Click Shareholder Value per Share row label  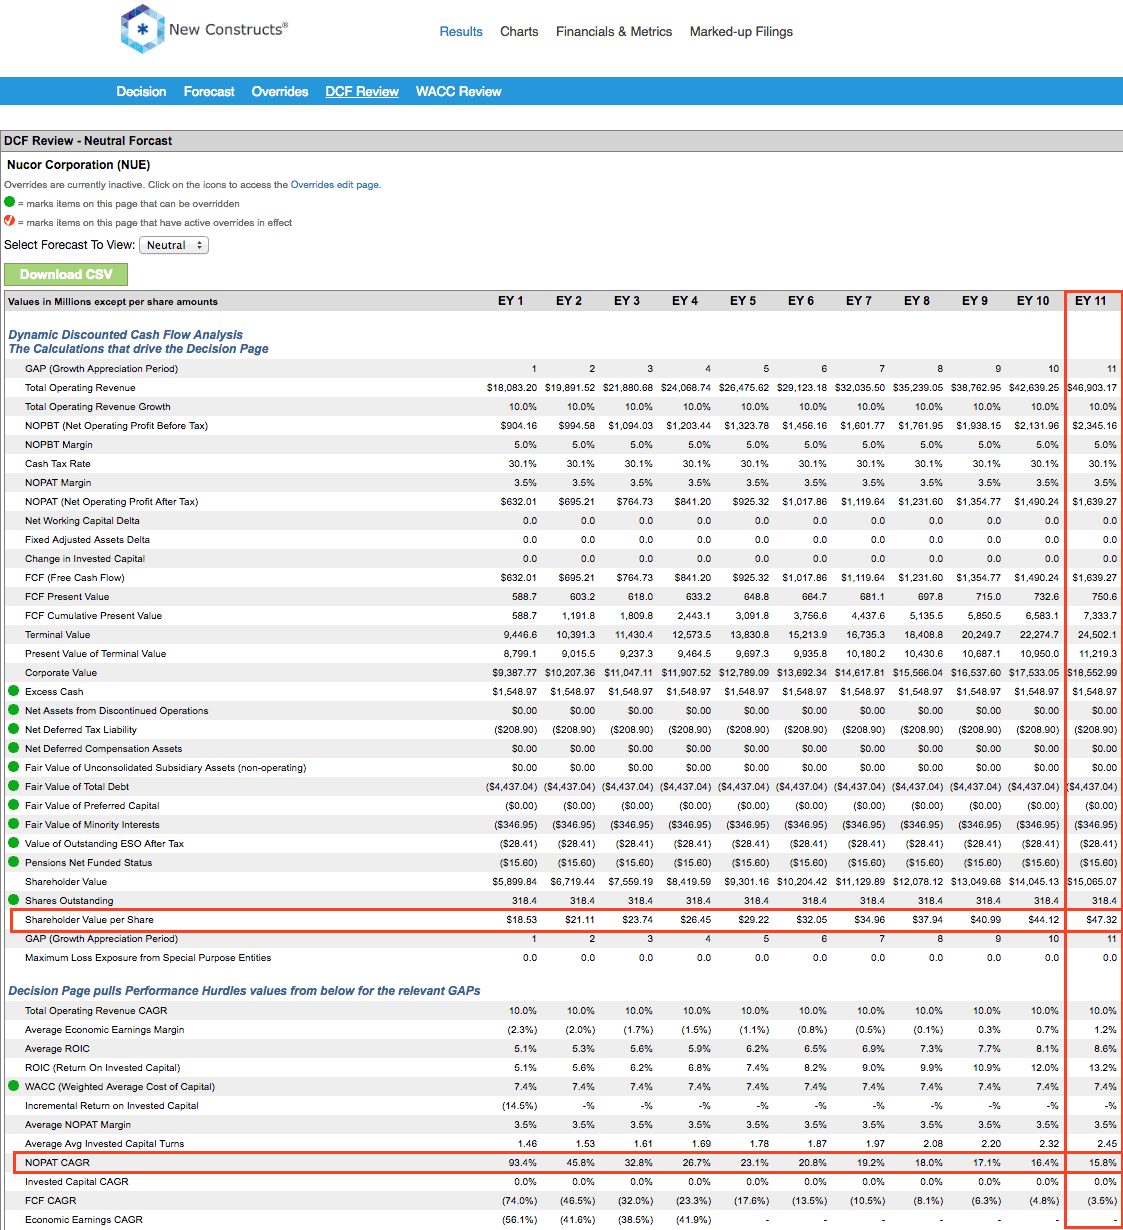pyautogui.click(x=89, y=919)
